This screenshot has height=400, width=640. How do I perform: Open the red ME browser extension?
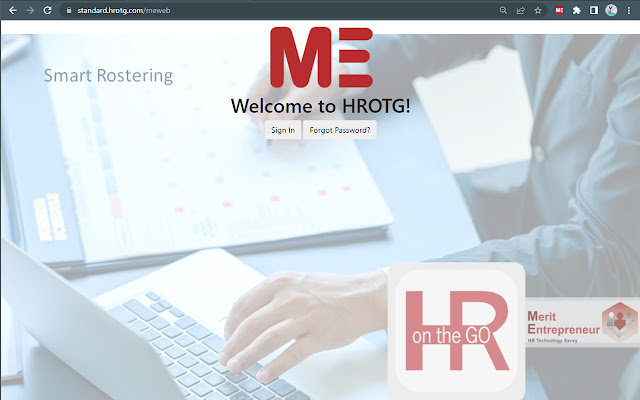pos(559,11)
